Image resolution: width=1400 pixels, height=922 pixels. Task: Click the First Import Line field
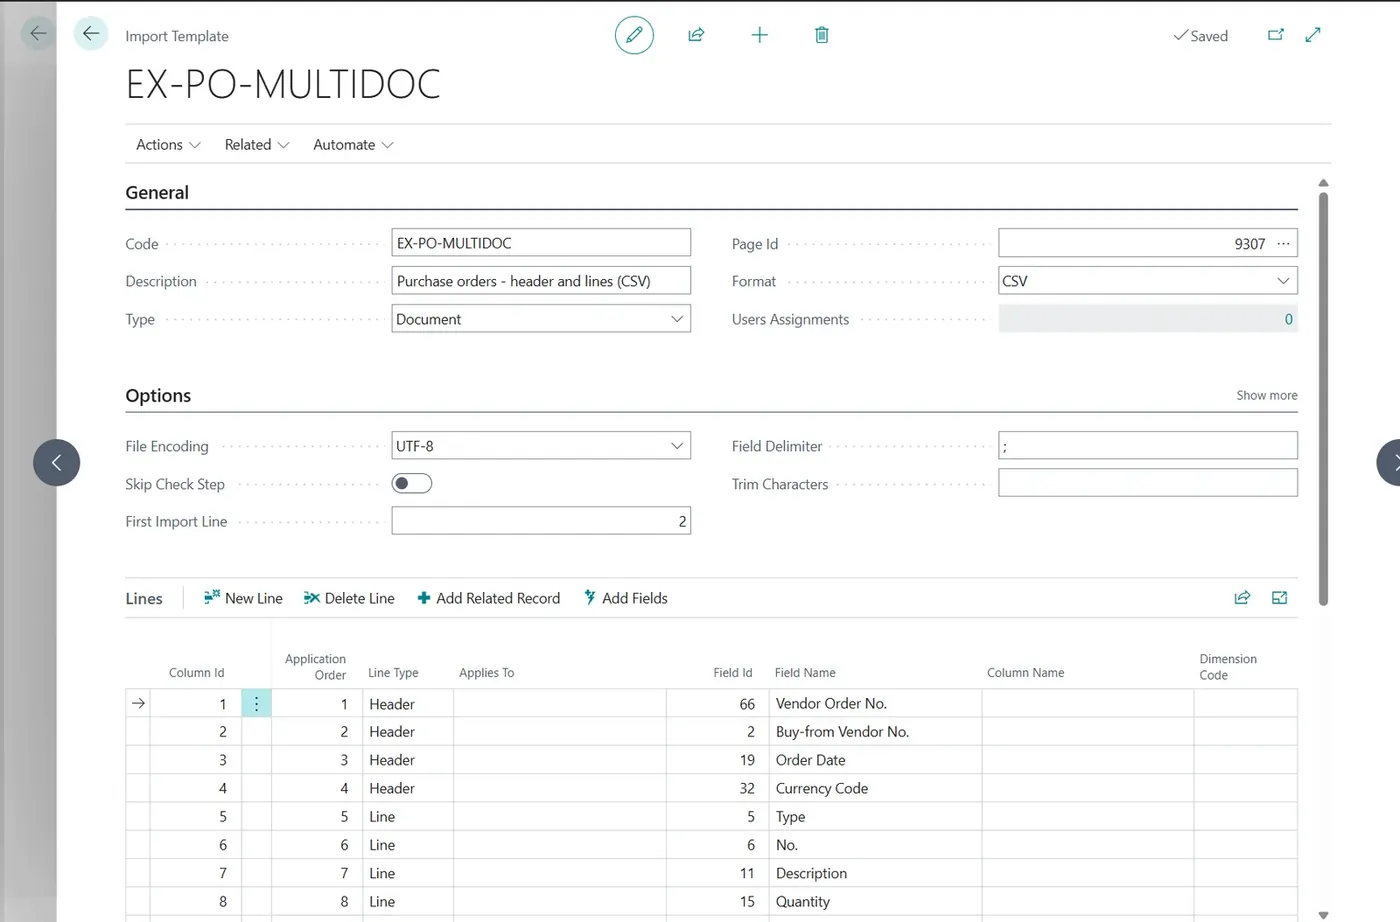541,521
